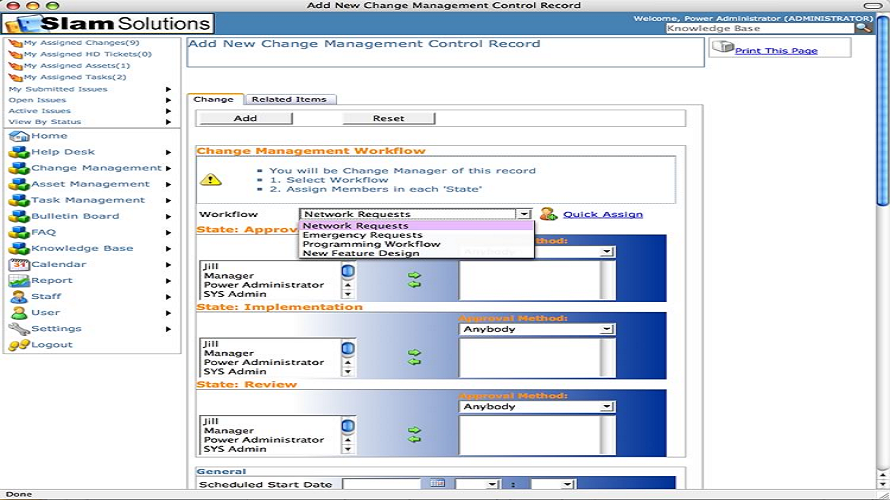Click the Bulletin Board sidebar icon

pyautogui.click(x=19, y=216)
